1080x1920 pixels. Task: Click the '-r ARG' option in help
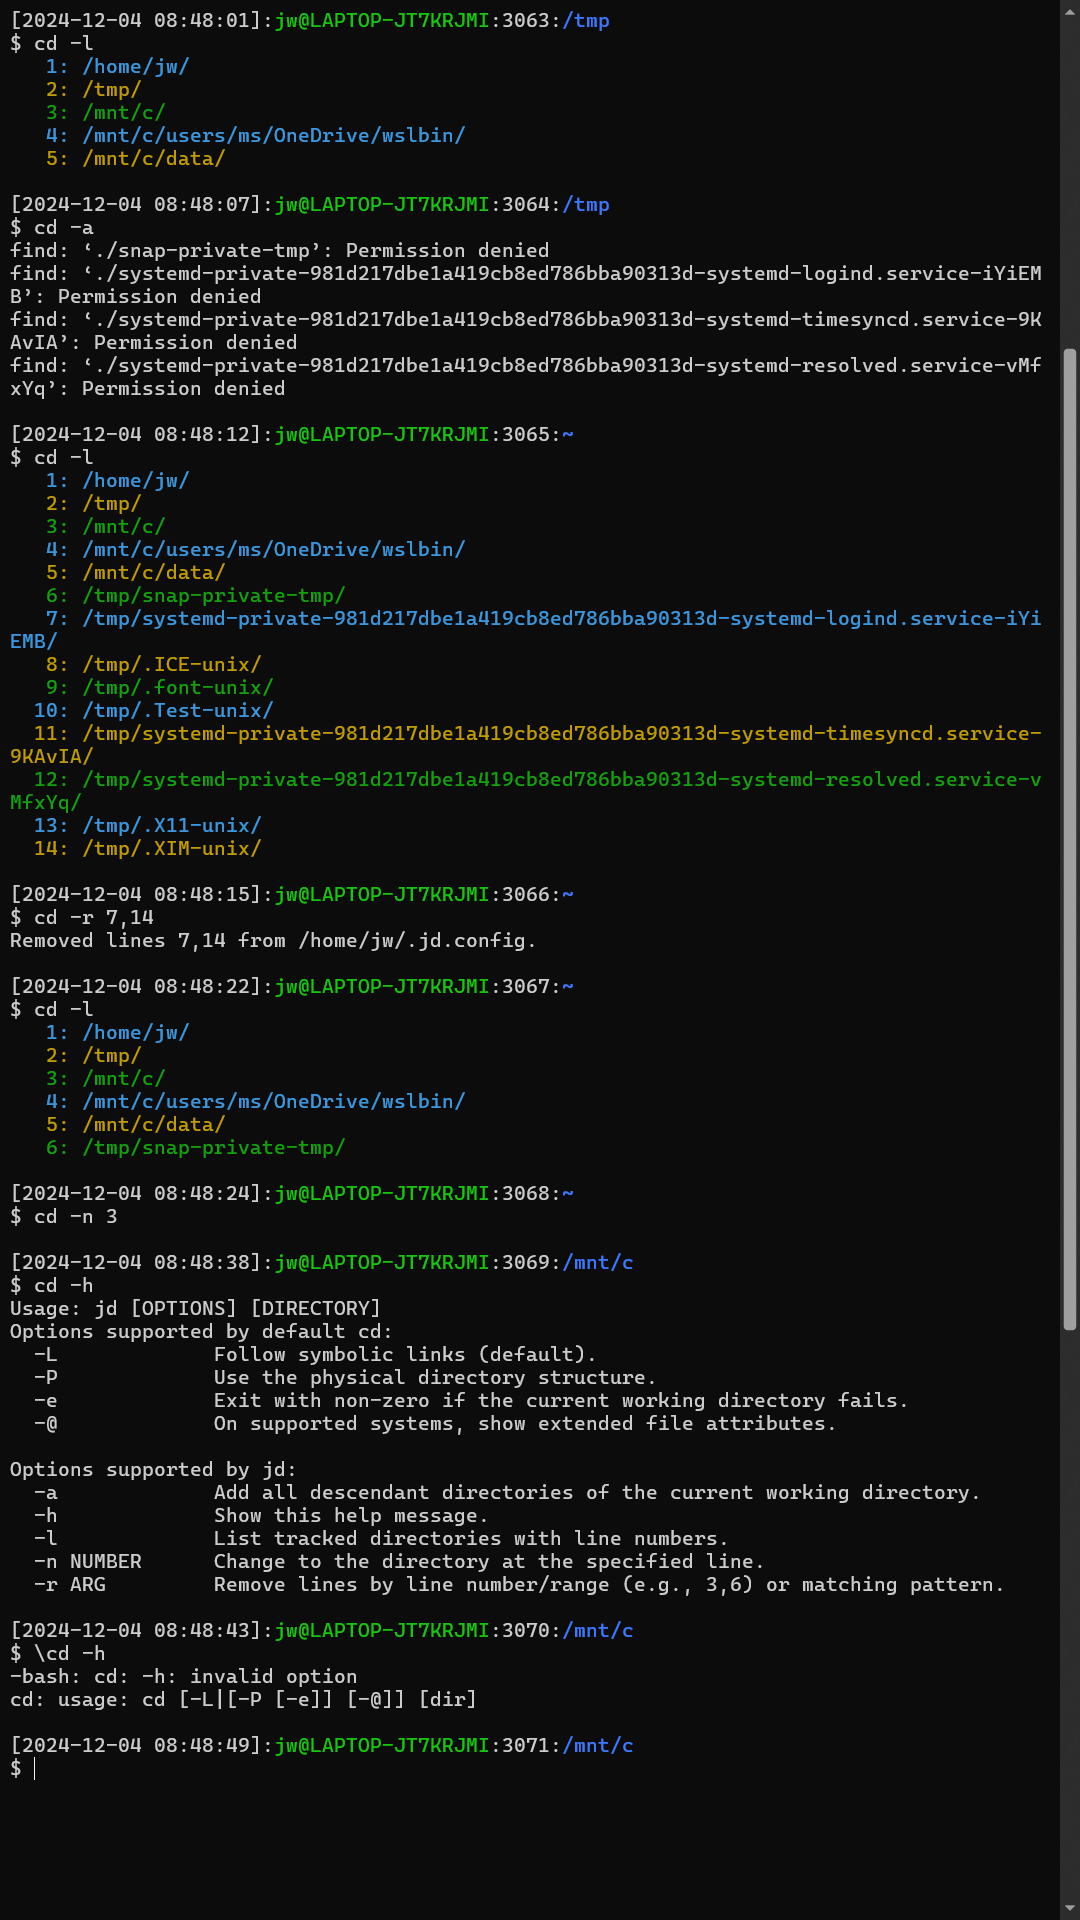coord(70,1585)
